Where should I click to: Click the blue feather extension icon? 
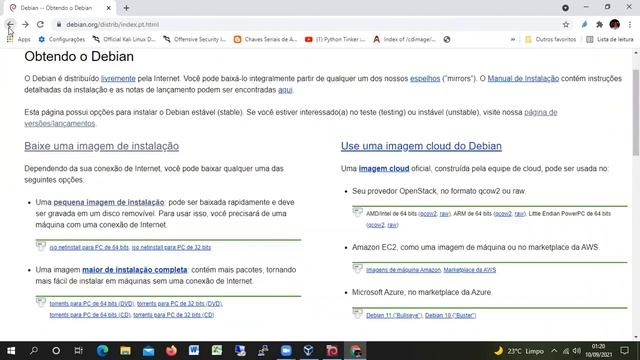pos(584,24)
